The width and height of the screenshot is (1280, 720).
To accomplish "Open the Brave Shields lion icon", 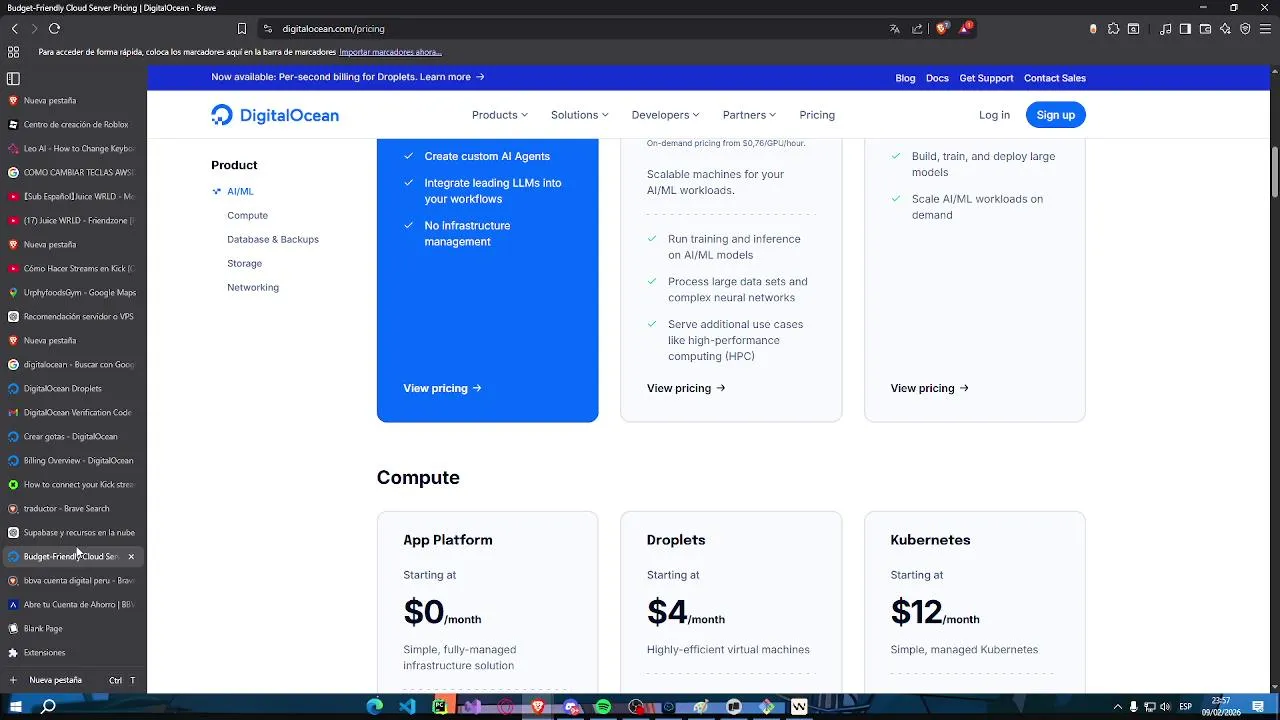I will click(941, 29).
